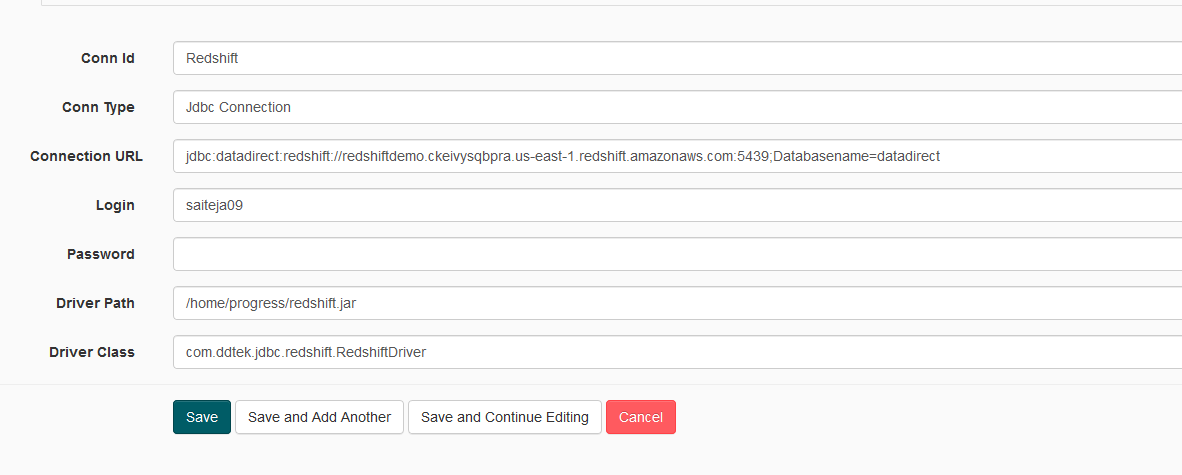1182x475 pixels.
Task: Click the Login label text
Action: tap(115, 205)
